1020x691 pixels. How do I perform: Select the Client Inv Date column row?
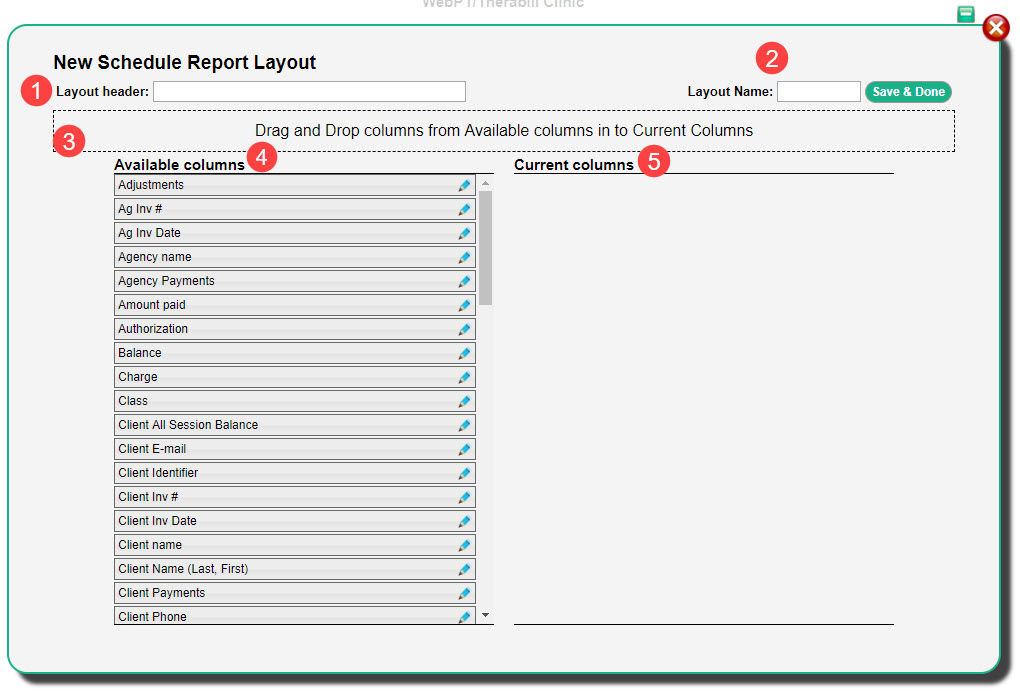pyautogui.click(x=295, y=522)
